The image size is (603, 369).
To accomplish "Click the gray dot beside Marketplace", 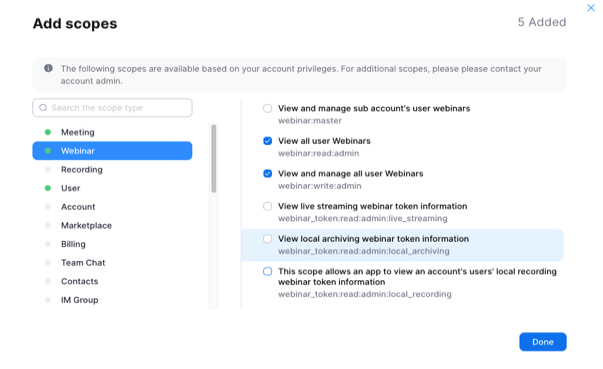I will 48,225.
